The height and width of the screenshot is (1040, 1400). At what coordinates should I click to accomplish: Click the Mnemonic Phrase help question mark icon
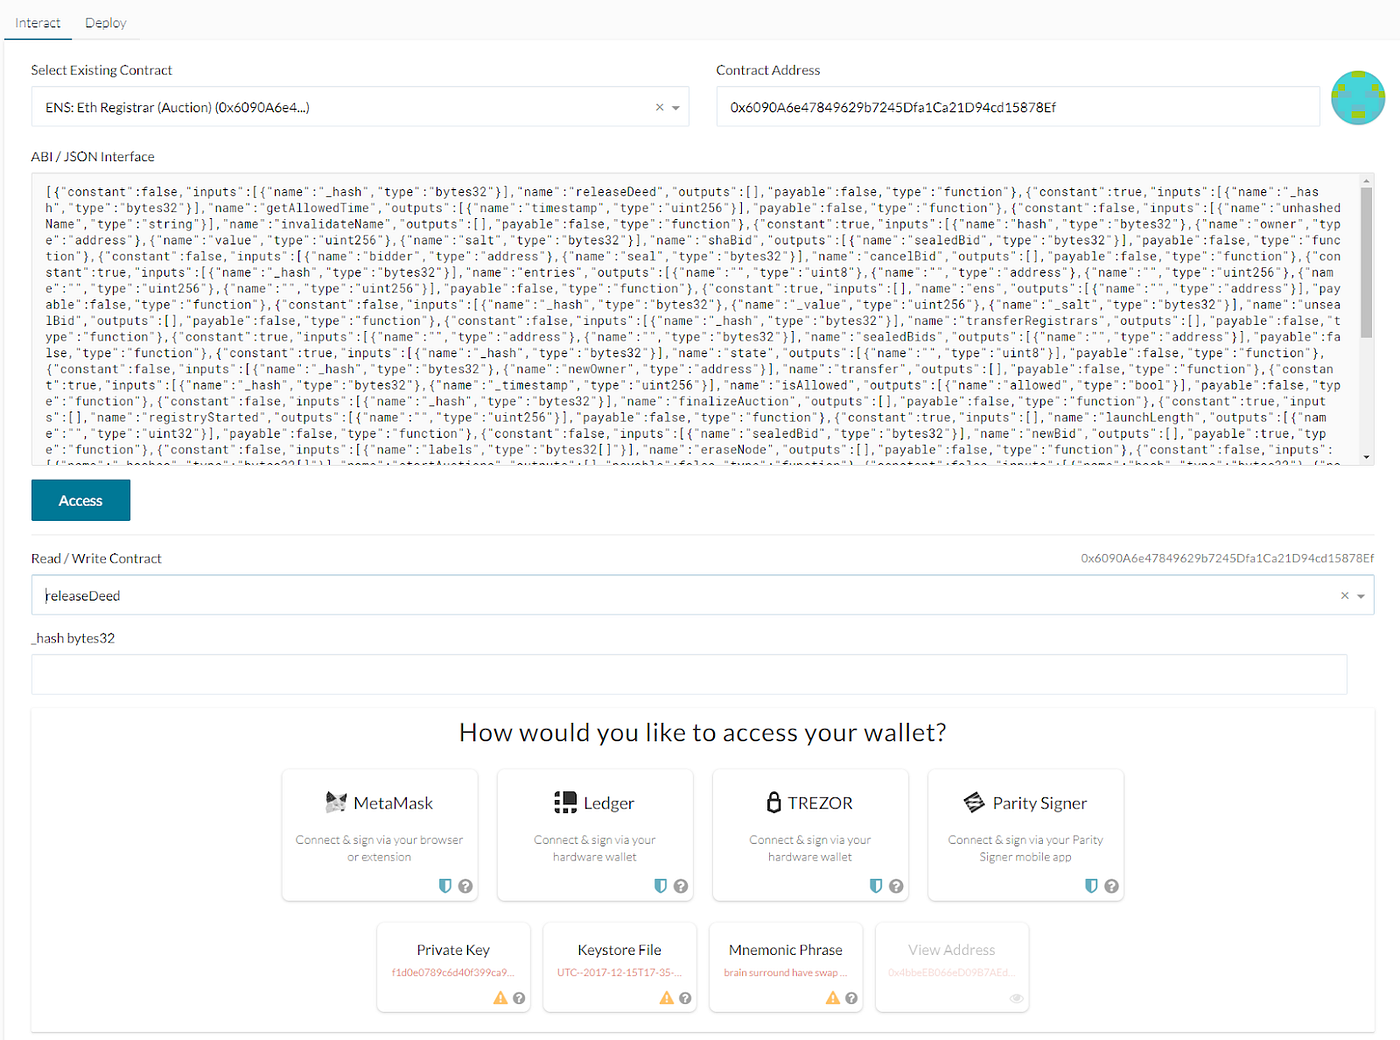[x=851, y=998]
